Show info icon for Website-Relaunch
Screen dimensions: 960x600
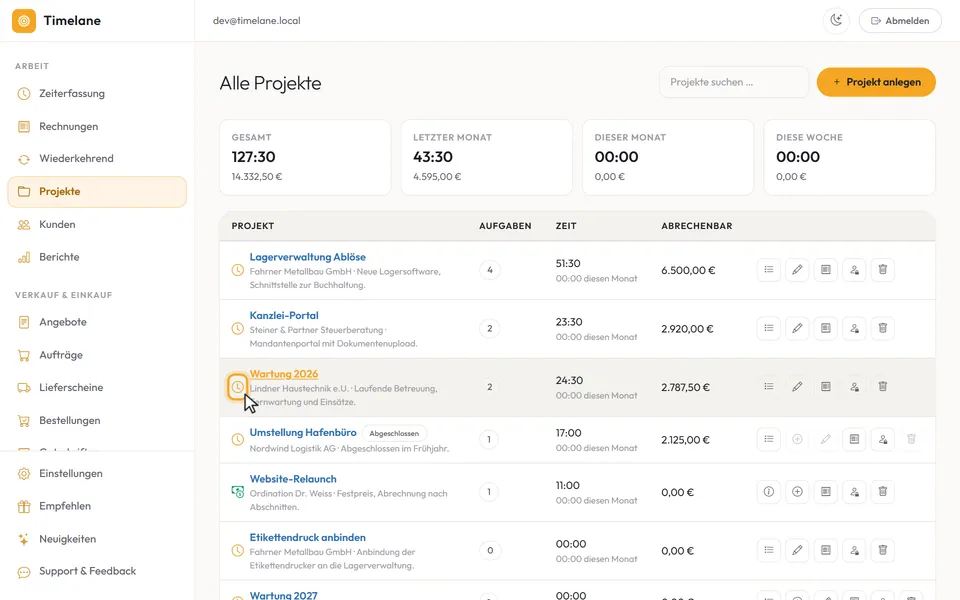click(768, 492)
